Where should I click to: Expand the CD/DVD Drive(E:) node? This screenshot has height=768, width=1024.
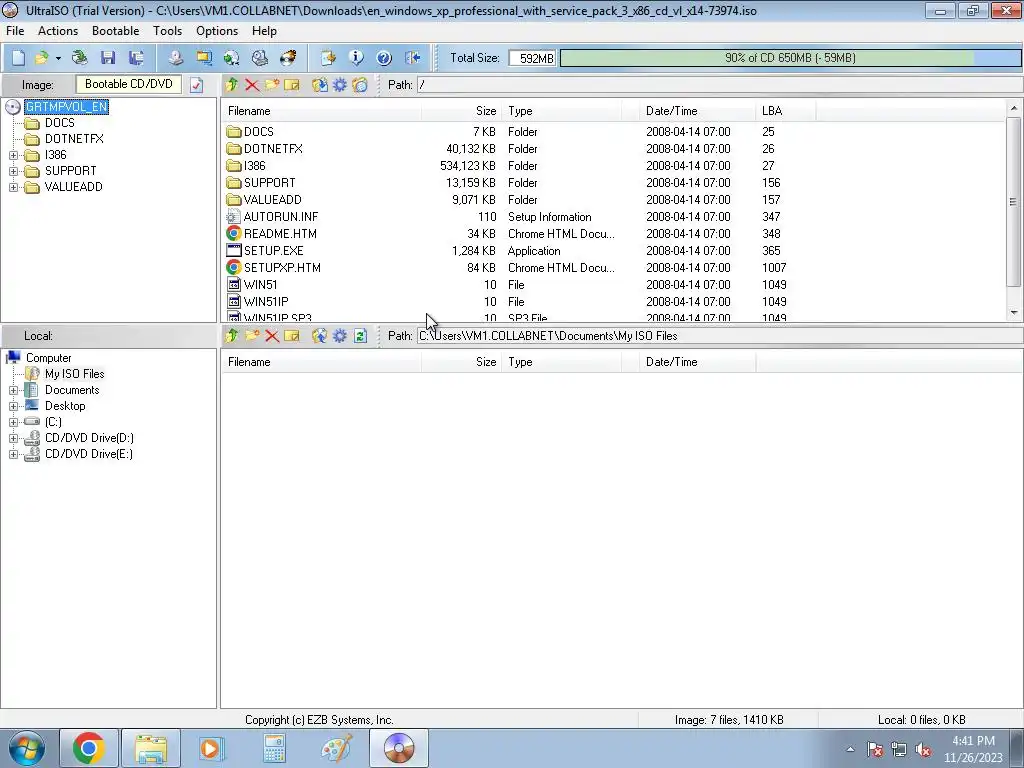click(13, 454)
